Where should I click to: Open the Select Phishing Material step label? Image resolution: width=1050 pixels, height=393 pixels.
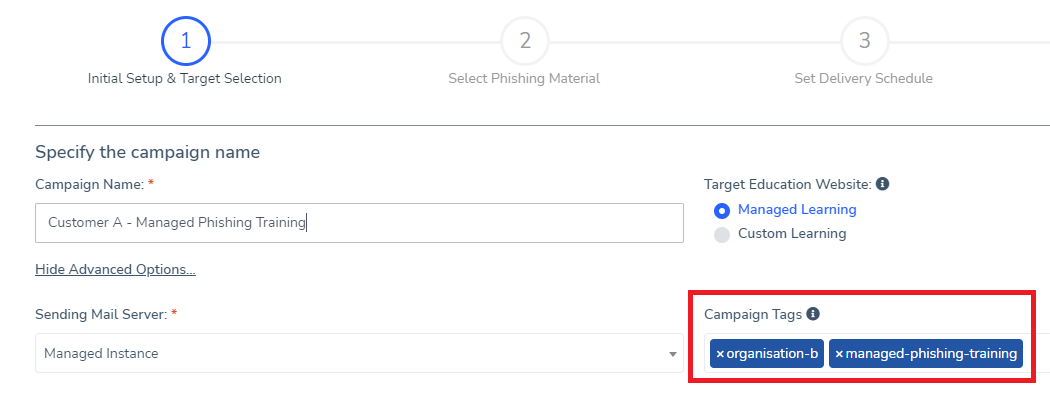tap(524, 78)
